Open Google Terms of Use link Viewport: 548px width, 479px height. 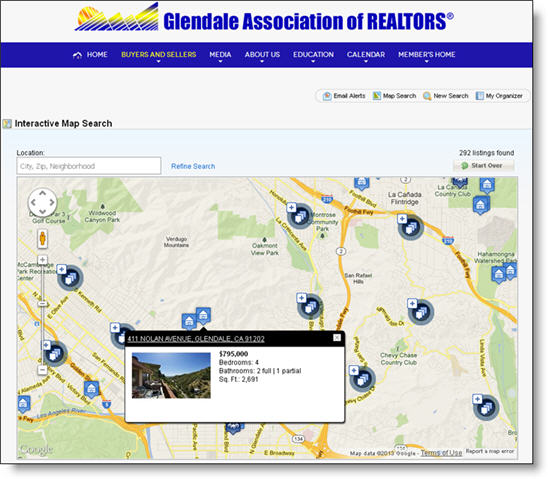[441, 453]
